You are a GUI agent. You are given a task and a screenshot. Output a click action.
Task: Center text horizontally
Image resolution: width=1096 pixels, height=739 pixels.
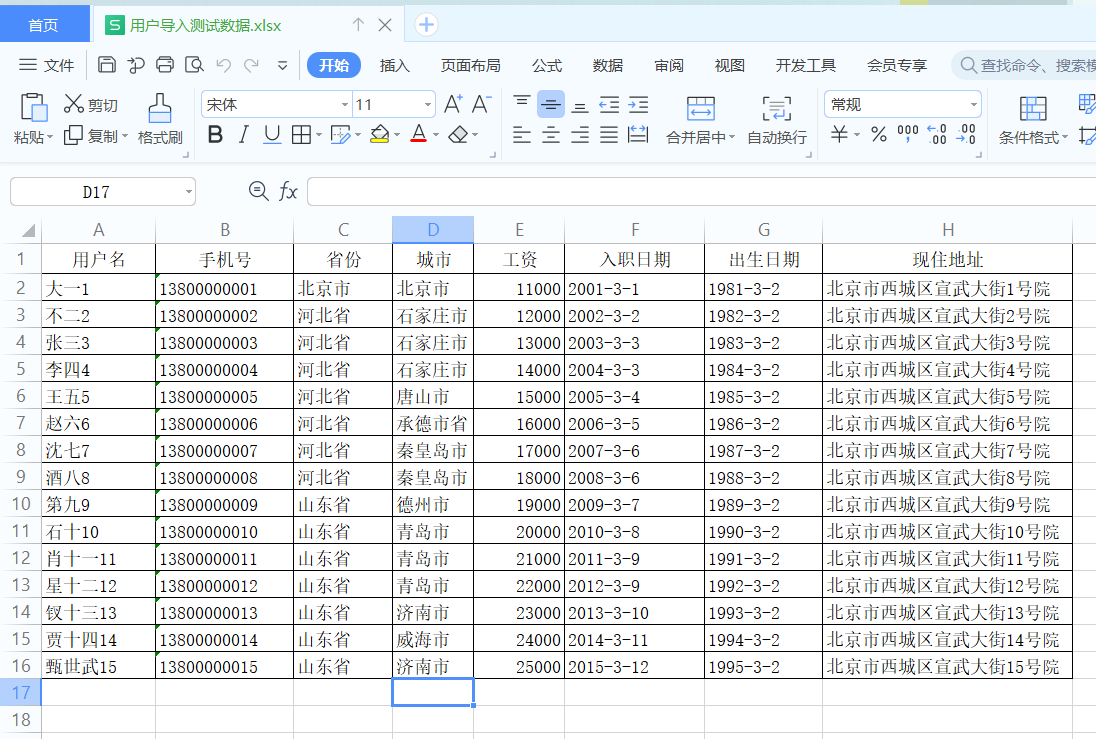[551, 134]
